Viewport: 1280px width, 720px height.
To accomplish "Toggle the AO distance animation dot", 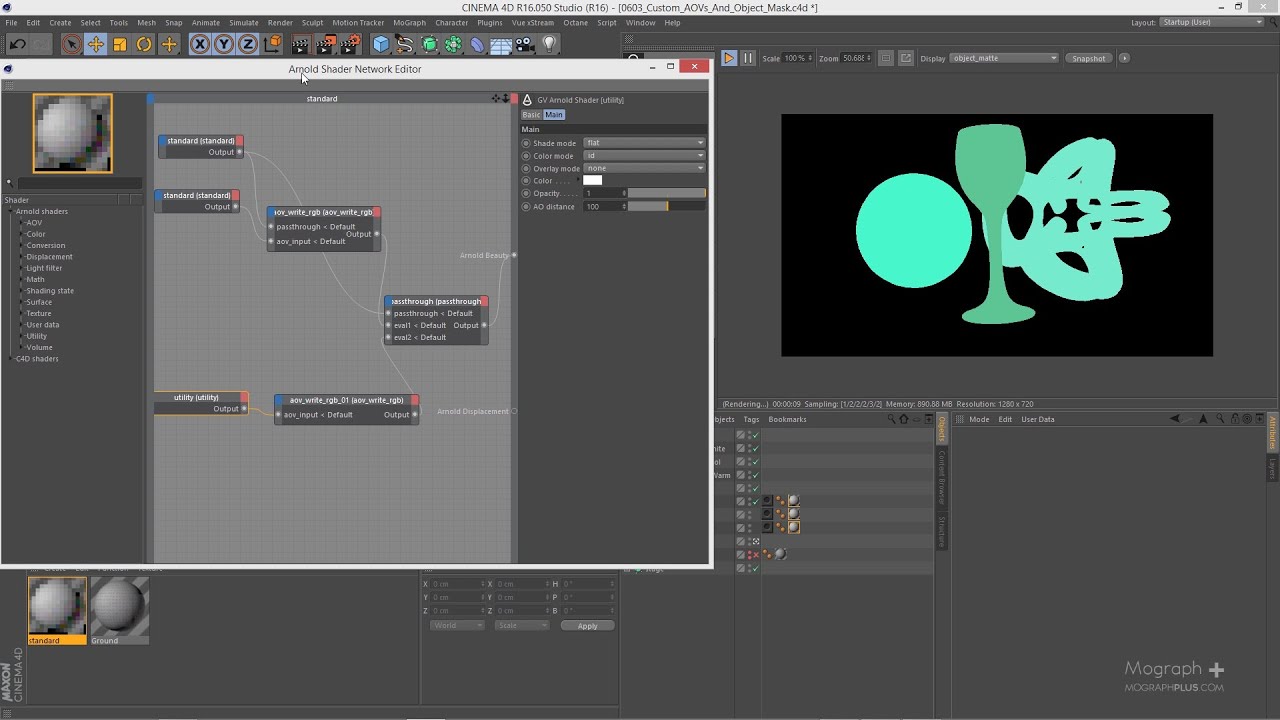I will 526,206.
